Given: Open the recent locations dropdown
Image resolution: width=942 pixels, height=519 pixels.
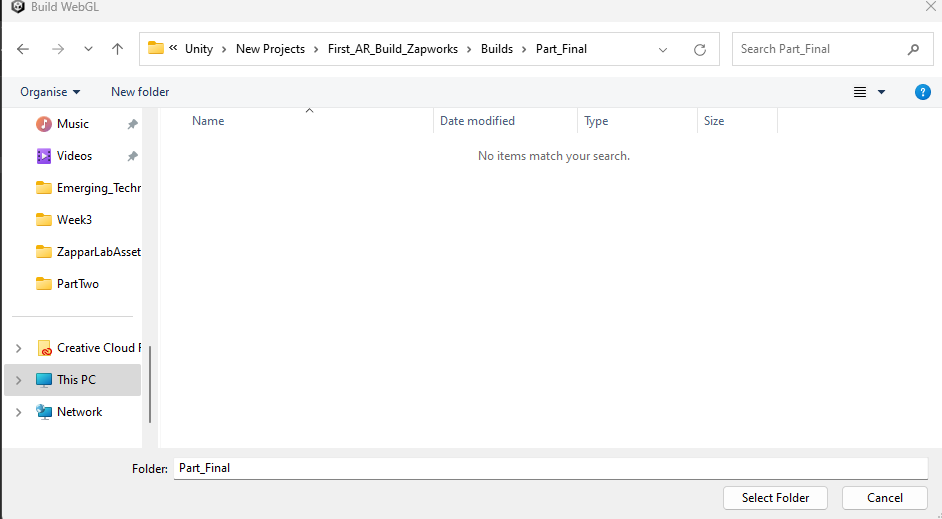Looking at the screenshot, I should click(x=88, y=49).
